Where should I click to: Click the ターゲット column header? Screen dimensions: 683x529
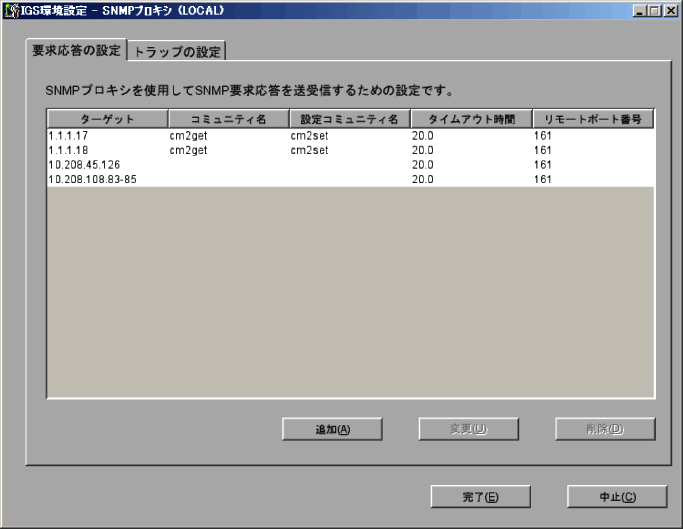point(107,118)
